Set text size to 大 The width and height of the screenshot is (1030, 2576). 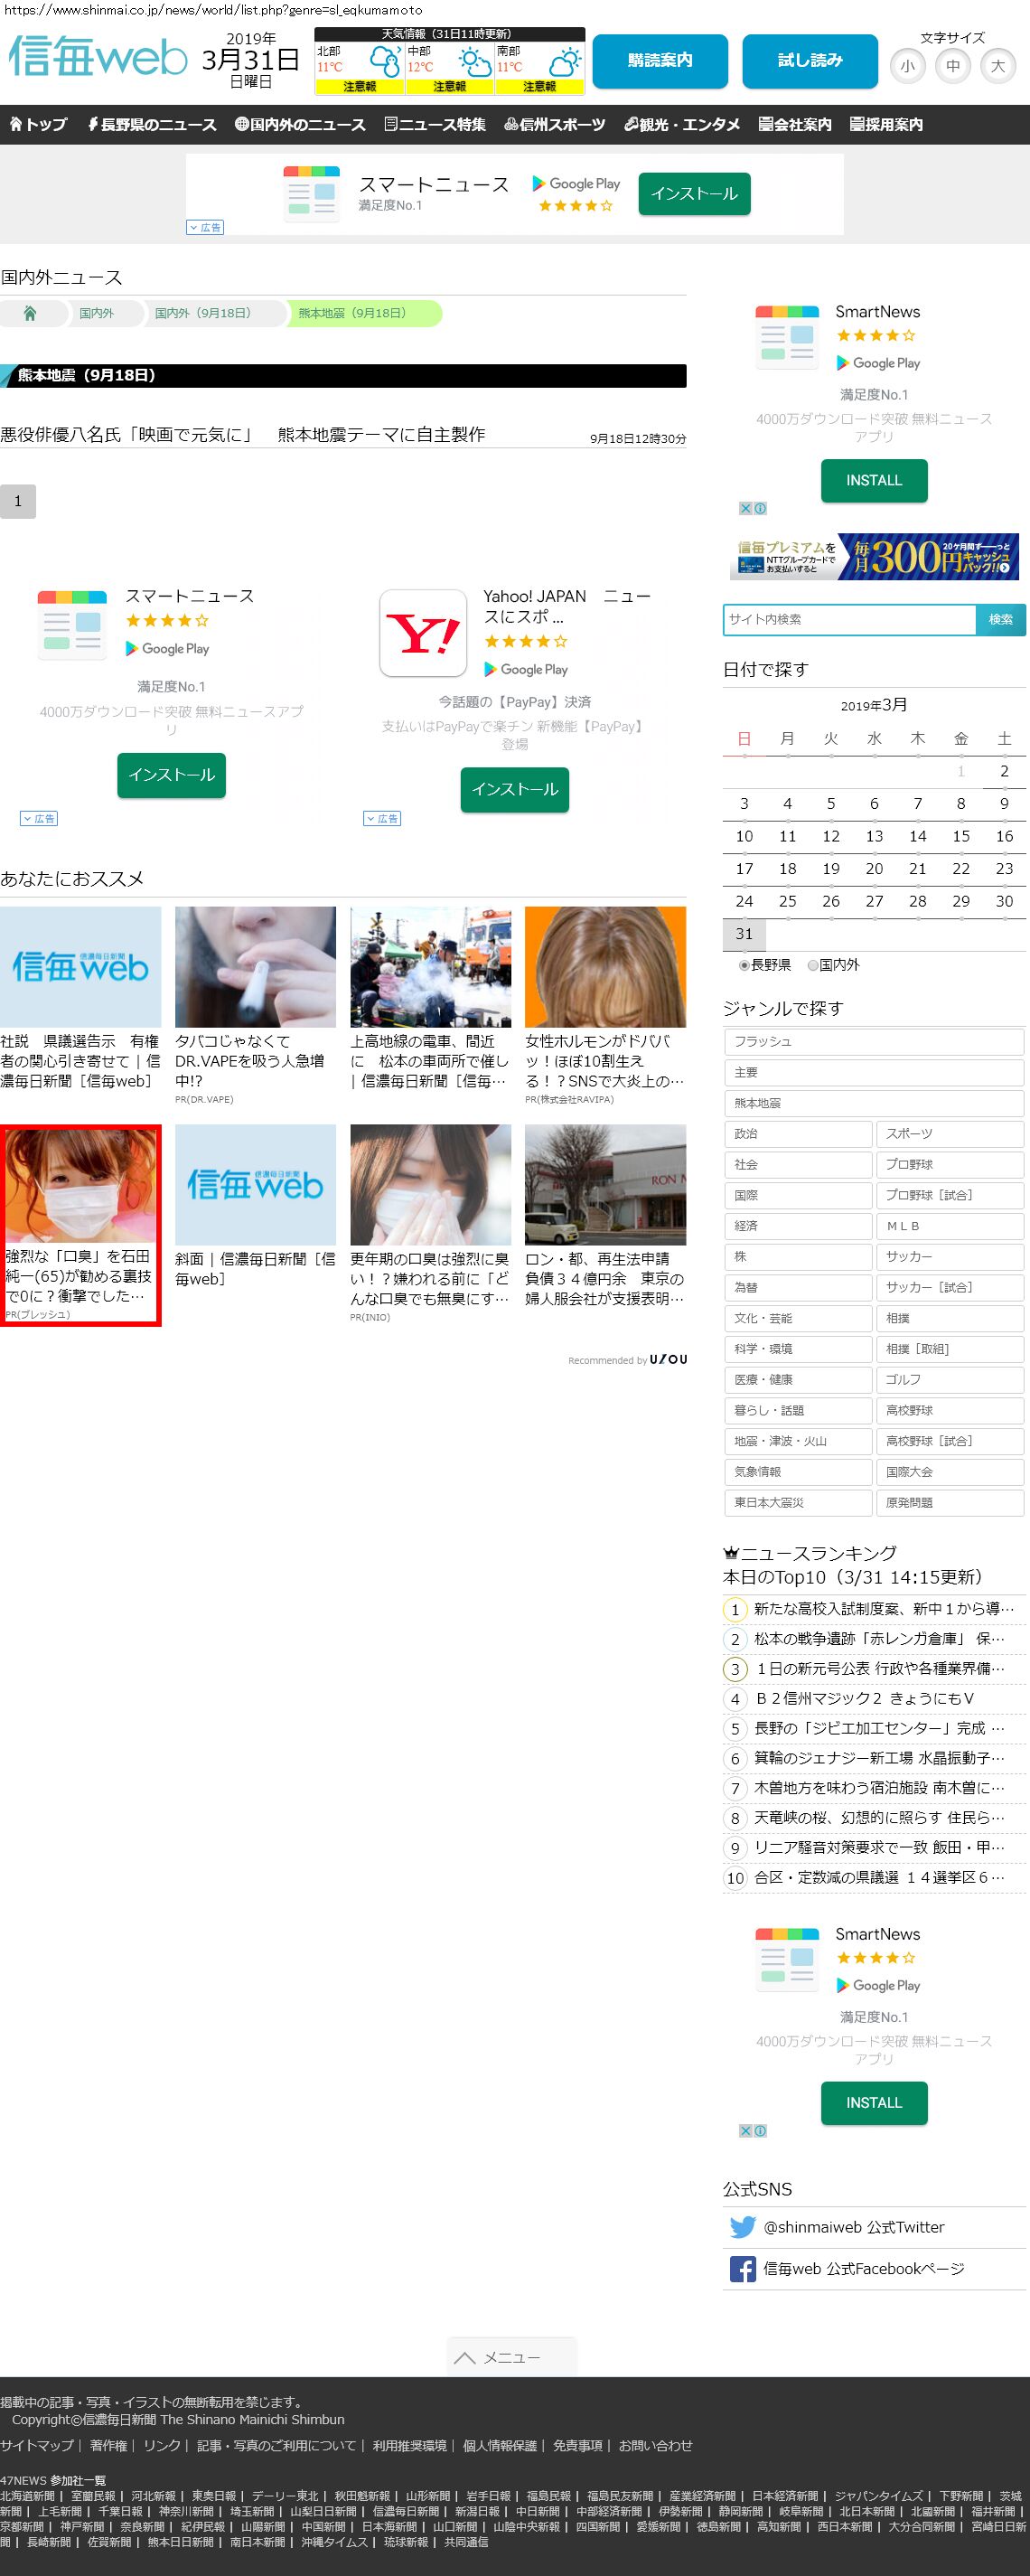pos(997,66)
